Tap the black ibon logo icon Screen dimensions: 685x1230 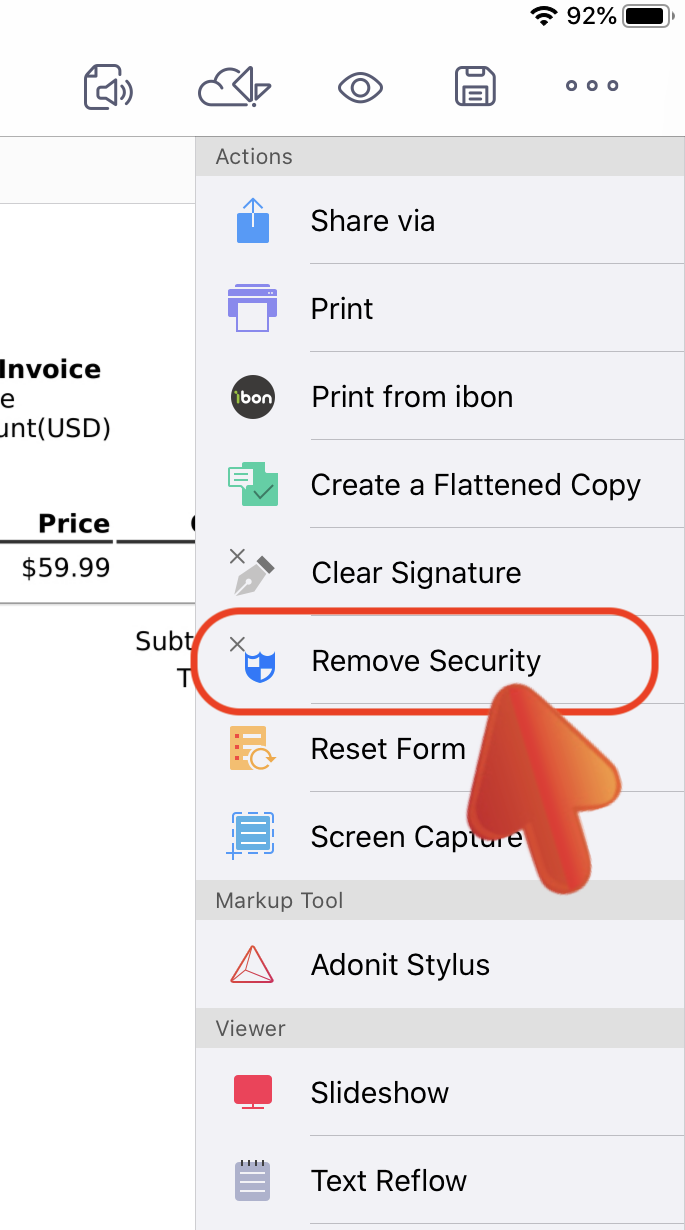point(252,397)
